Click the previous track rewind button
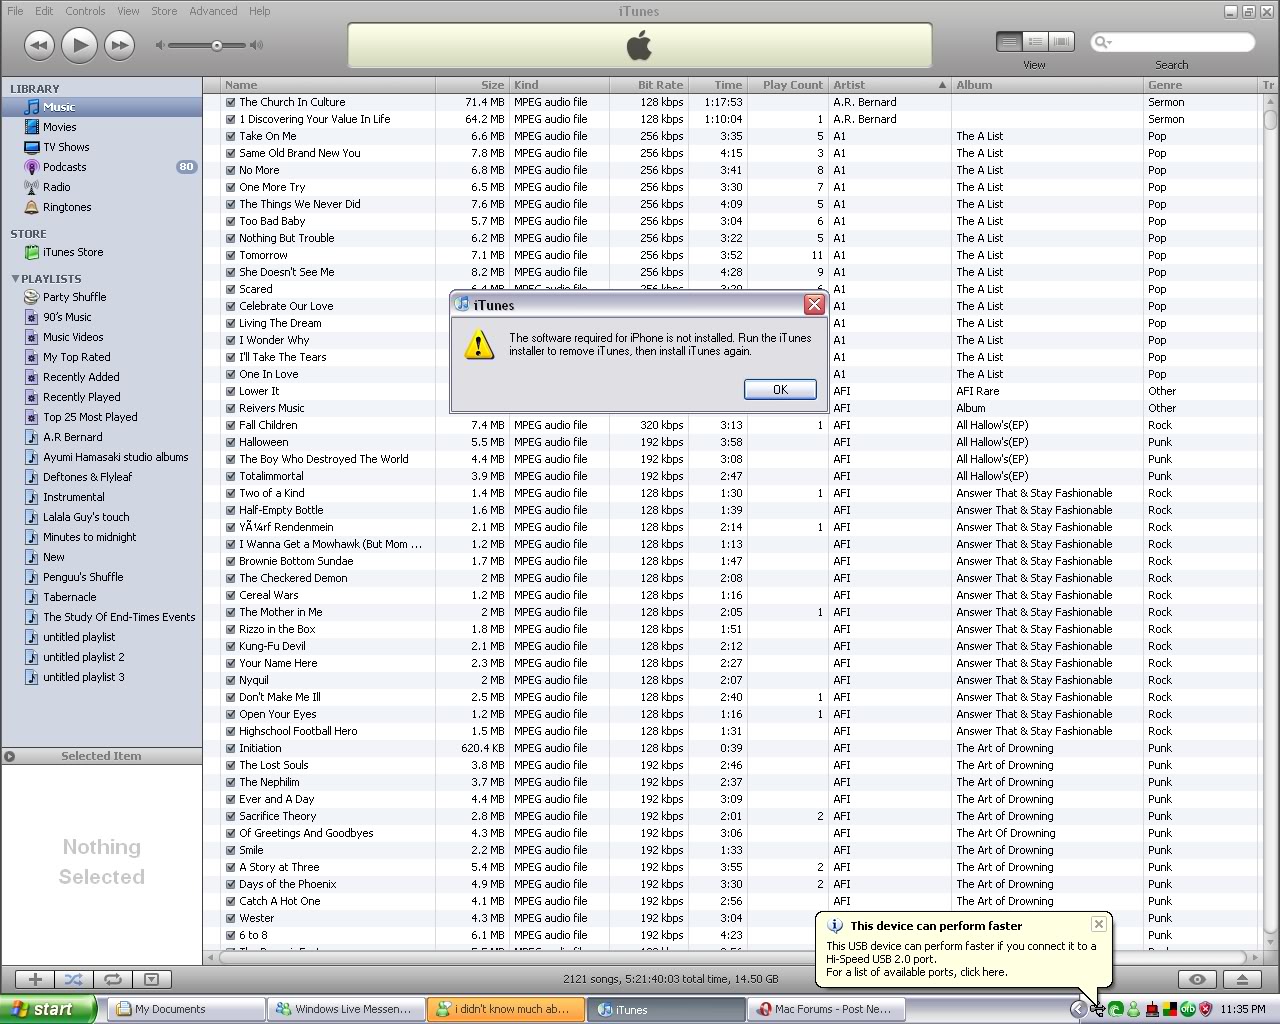Viewport: 1280px width, 1024px height. 39,45
